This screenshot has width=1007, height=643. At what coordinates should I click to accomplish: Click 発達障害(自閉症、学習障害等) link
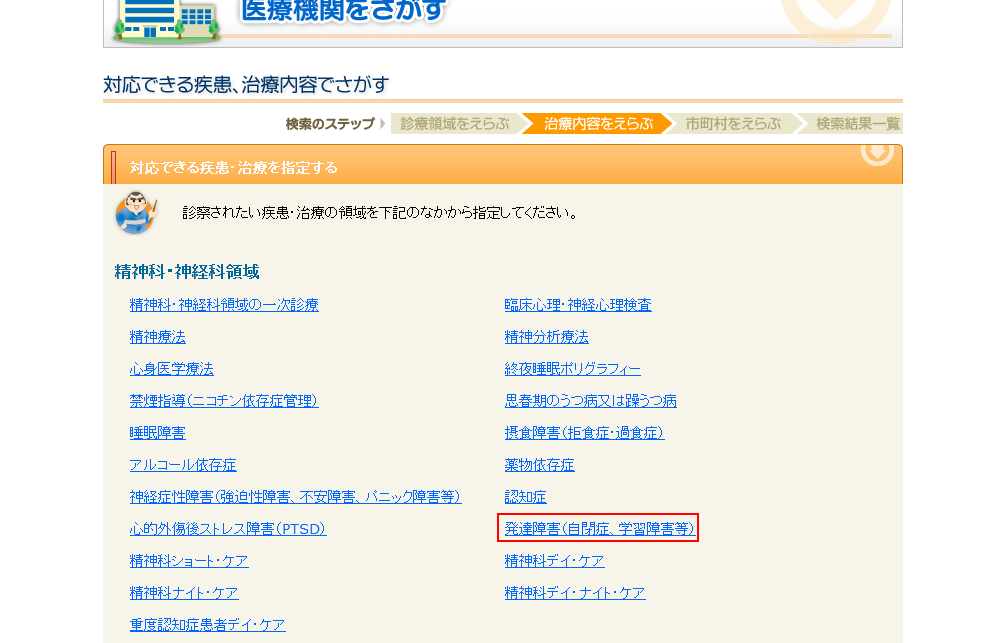pyautogui.click(x=599, y=529)
